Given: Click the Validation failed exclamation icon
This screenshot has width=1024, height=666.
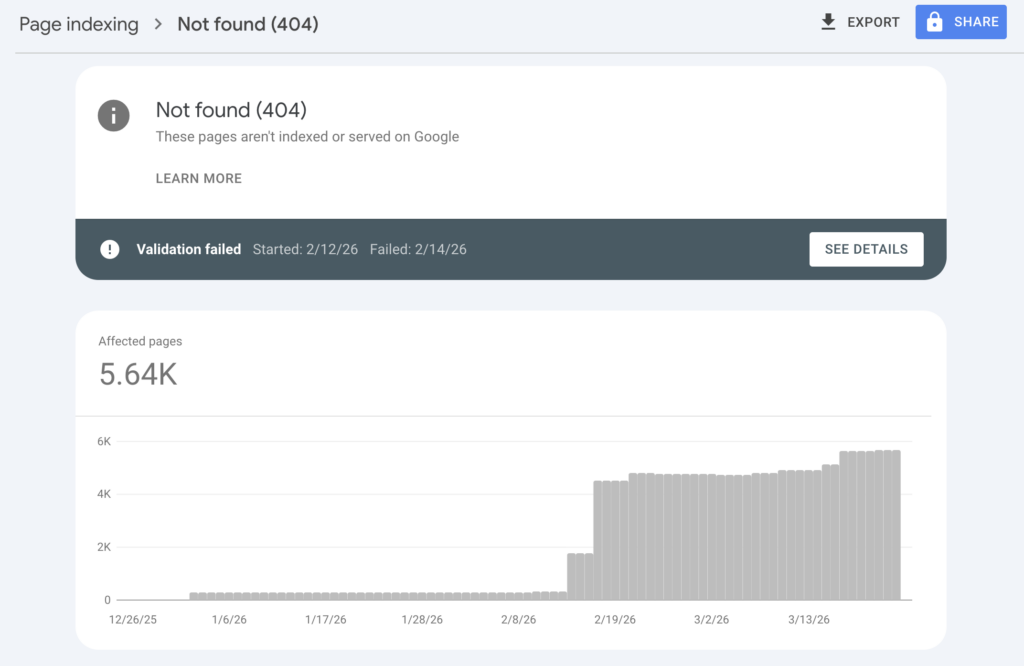Looking at the screenshot, I should tap(110, 249).
